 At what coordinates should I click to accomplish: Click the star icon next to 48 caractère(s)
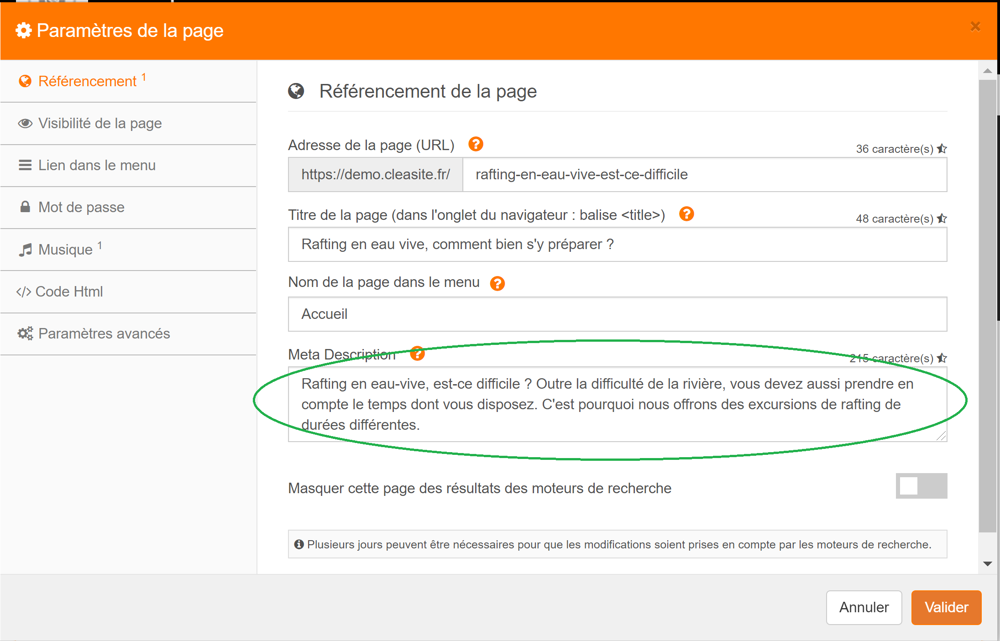tap(942, 219)
